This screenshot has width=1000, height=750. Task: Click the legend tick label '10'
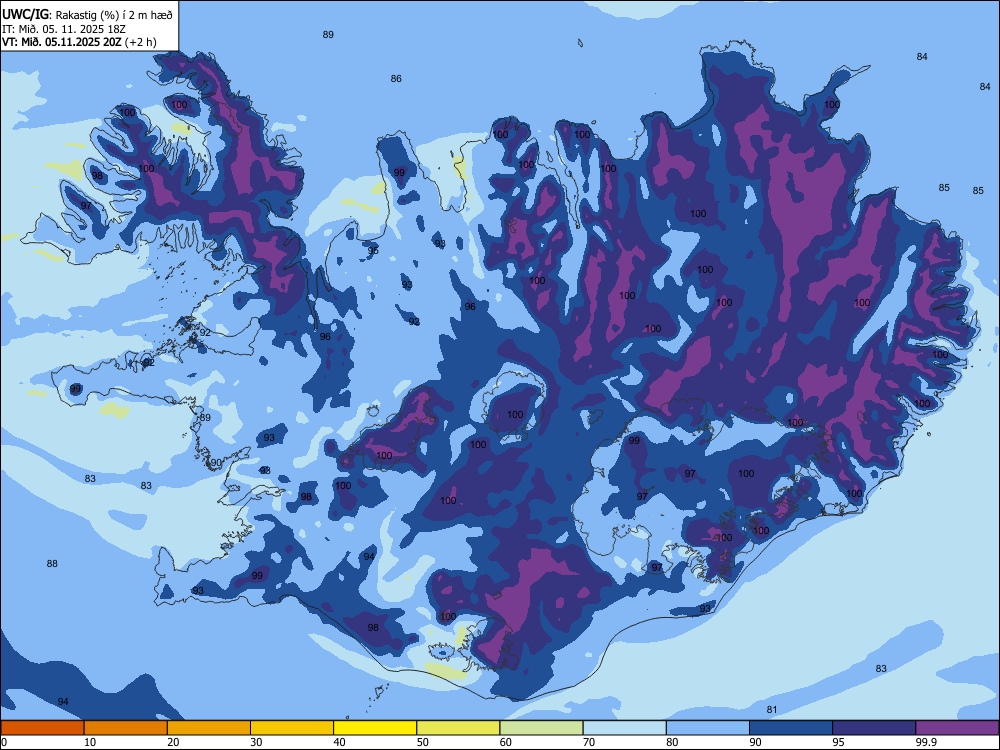[x=90, y=742]
